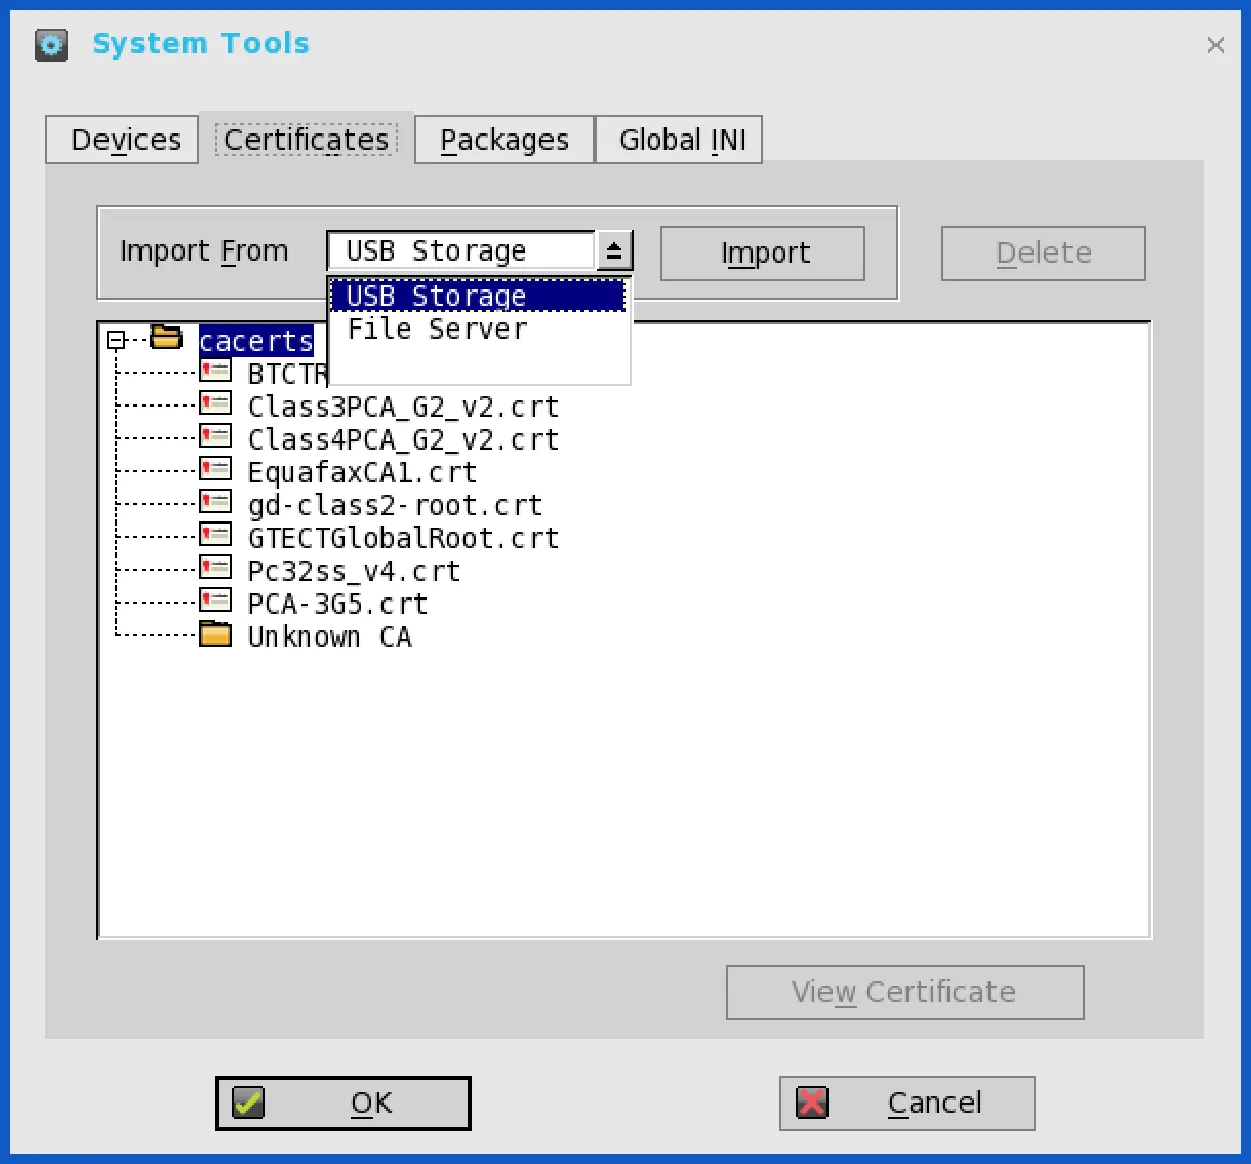The width and height of the screenshot is (1251, 1164).
Task: Select the Pc32ss_v4.crt file entry
Action: click(354, 571)
